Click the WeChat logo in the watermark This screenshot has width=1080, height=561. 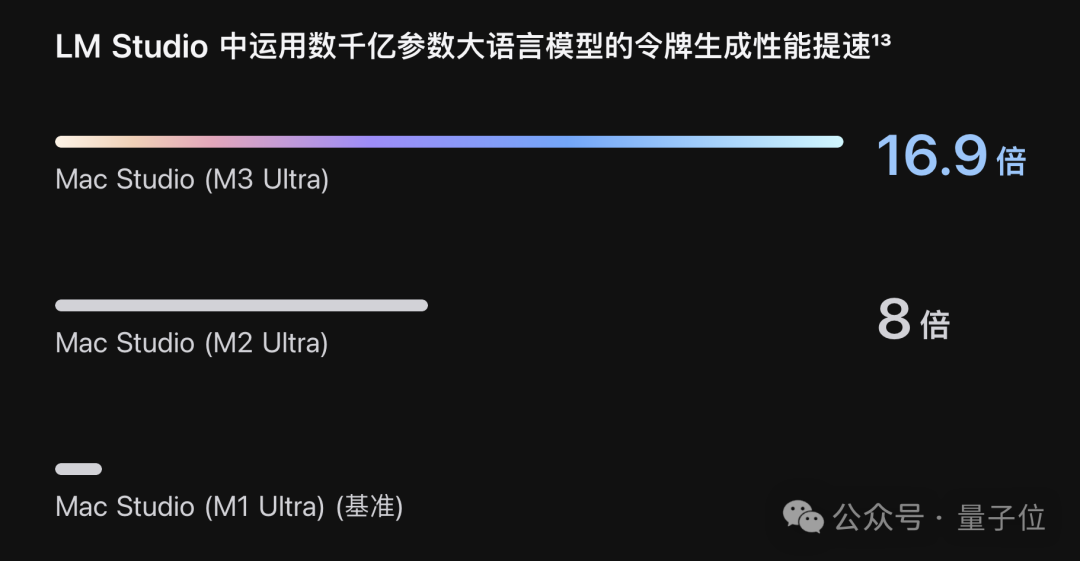(x=804, y=517)
